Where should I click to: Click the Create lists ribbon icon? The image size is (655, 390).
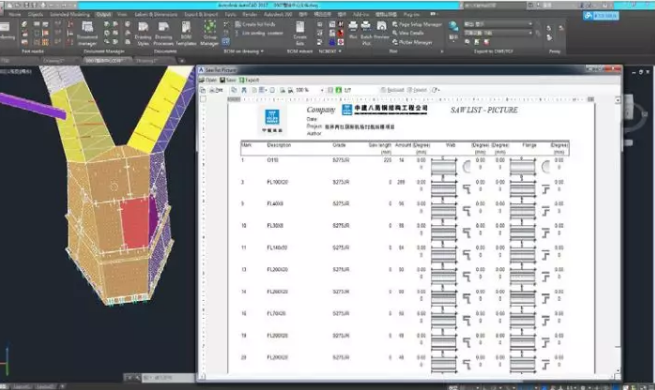pos(300,33)
